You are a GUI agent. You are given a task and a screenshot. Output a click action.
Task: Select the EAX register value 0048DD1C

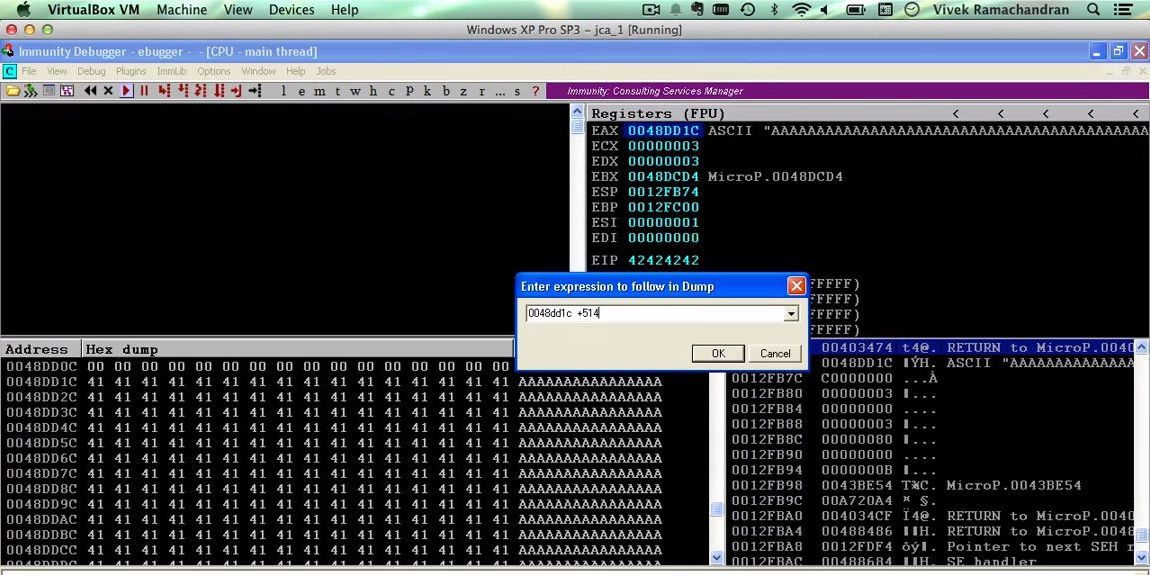[x=663, y=131]
